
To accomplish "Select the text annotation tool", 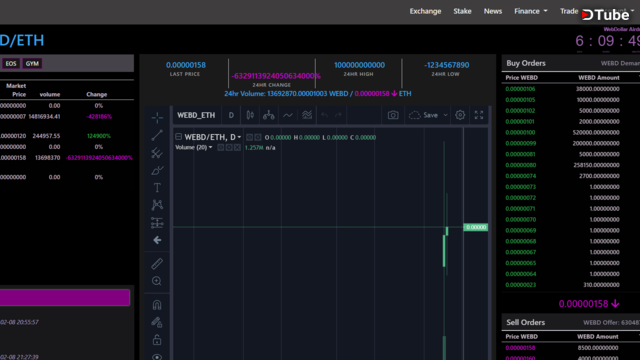I will pyautogui.click(x=157, y=187).
